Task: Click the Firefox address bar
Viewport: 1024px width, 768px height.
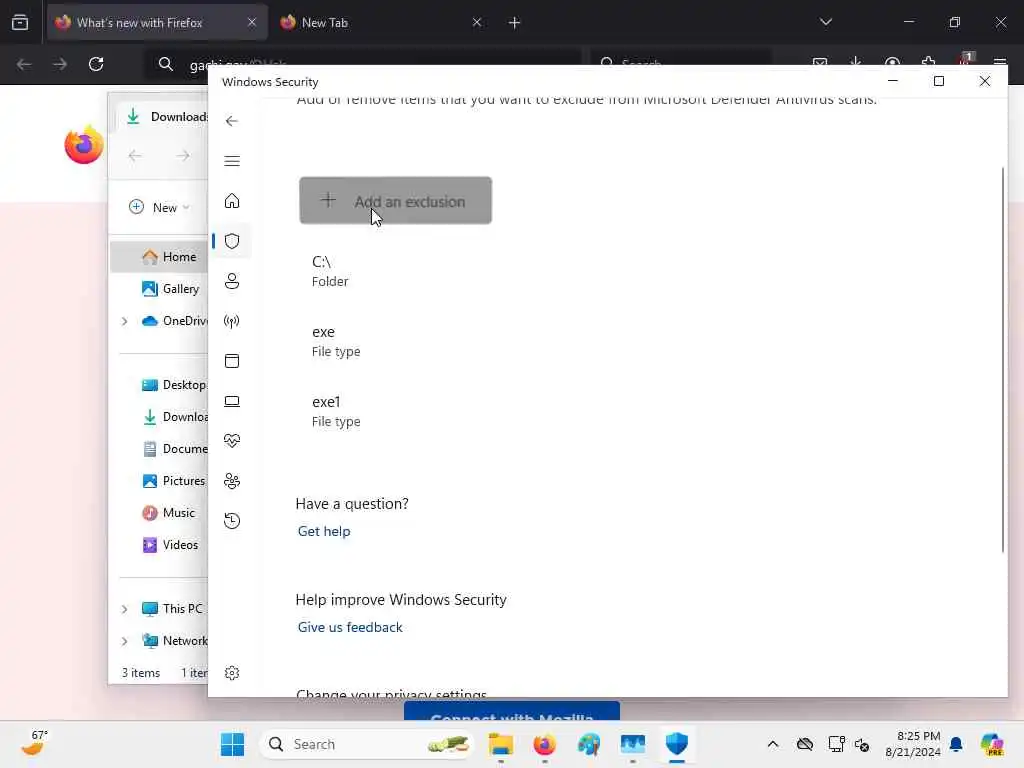Action: pyautogui.click(x=362, y=64)
